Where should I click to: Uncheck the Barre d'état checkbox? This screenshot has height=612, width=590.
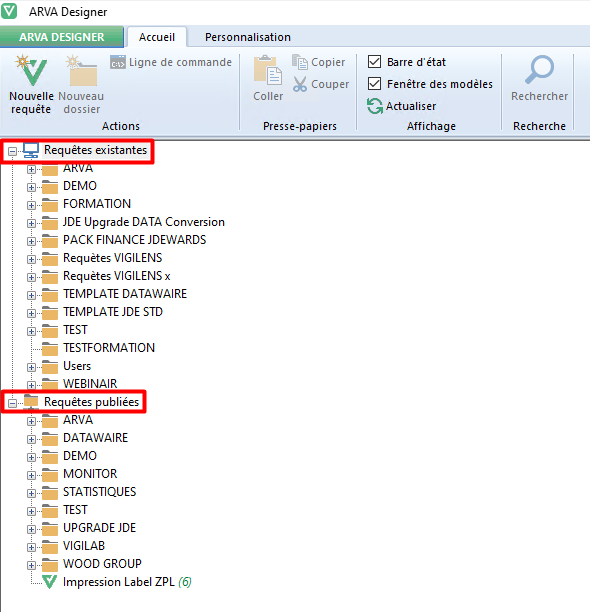tap(375, 62)
